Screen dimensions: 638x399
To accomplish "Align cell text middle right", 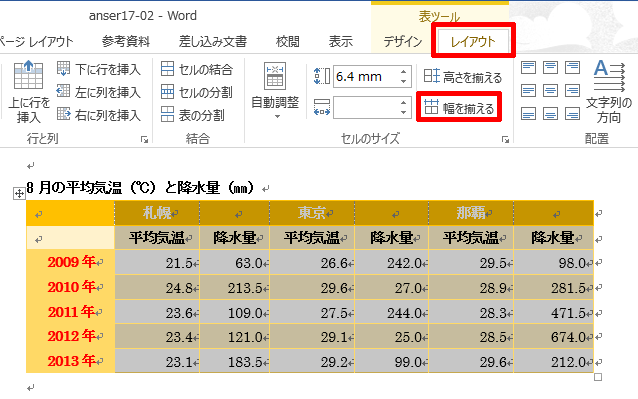I will point(572,90).
